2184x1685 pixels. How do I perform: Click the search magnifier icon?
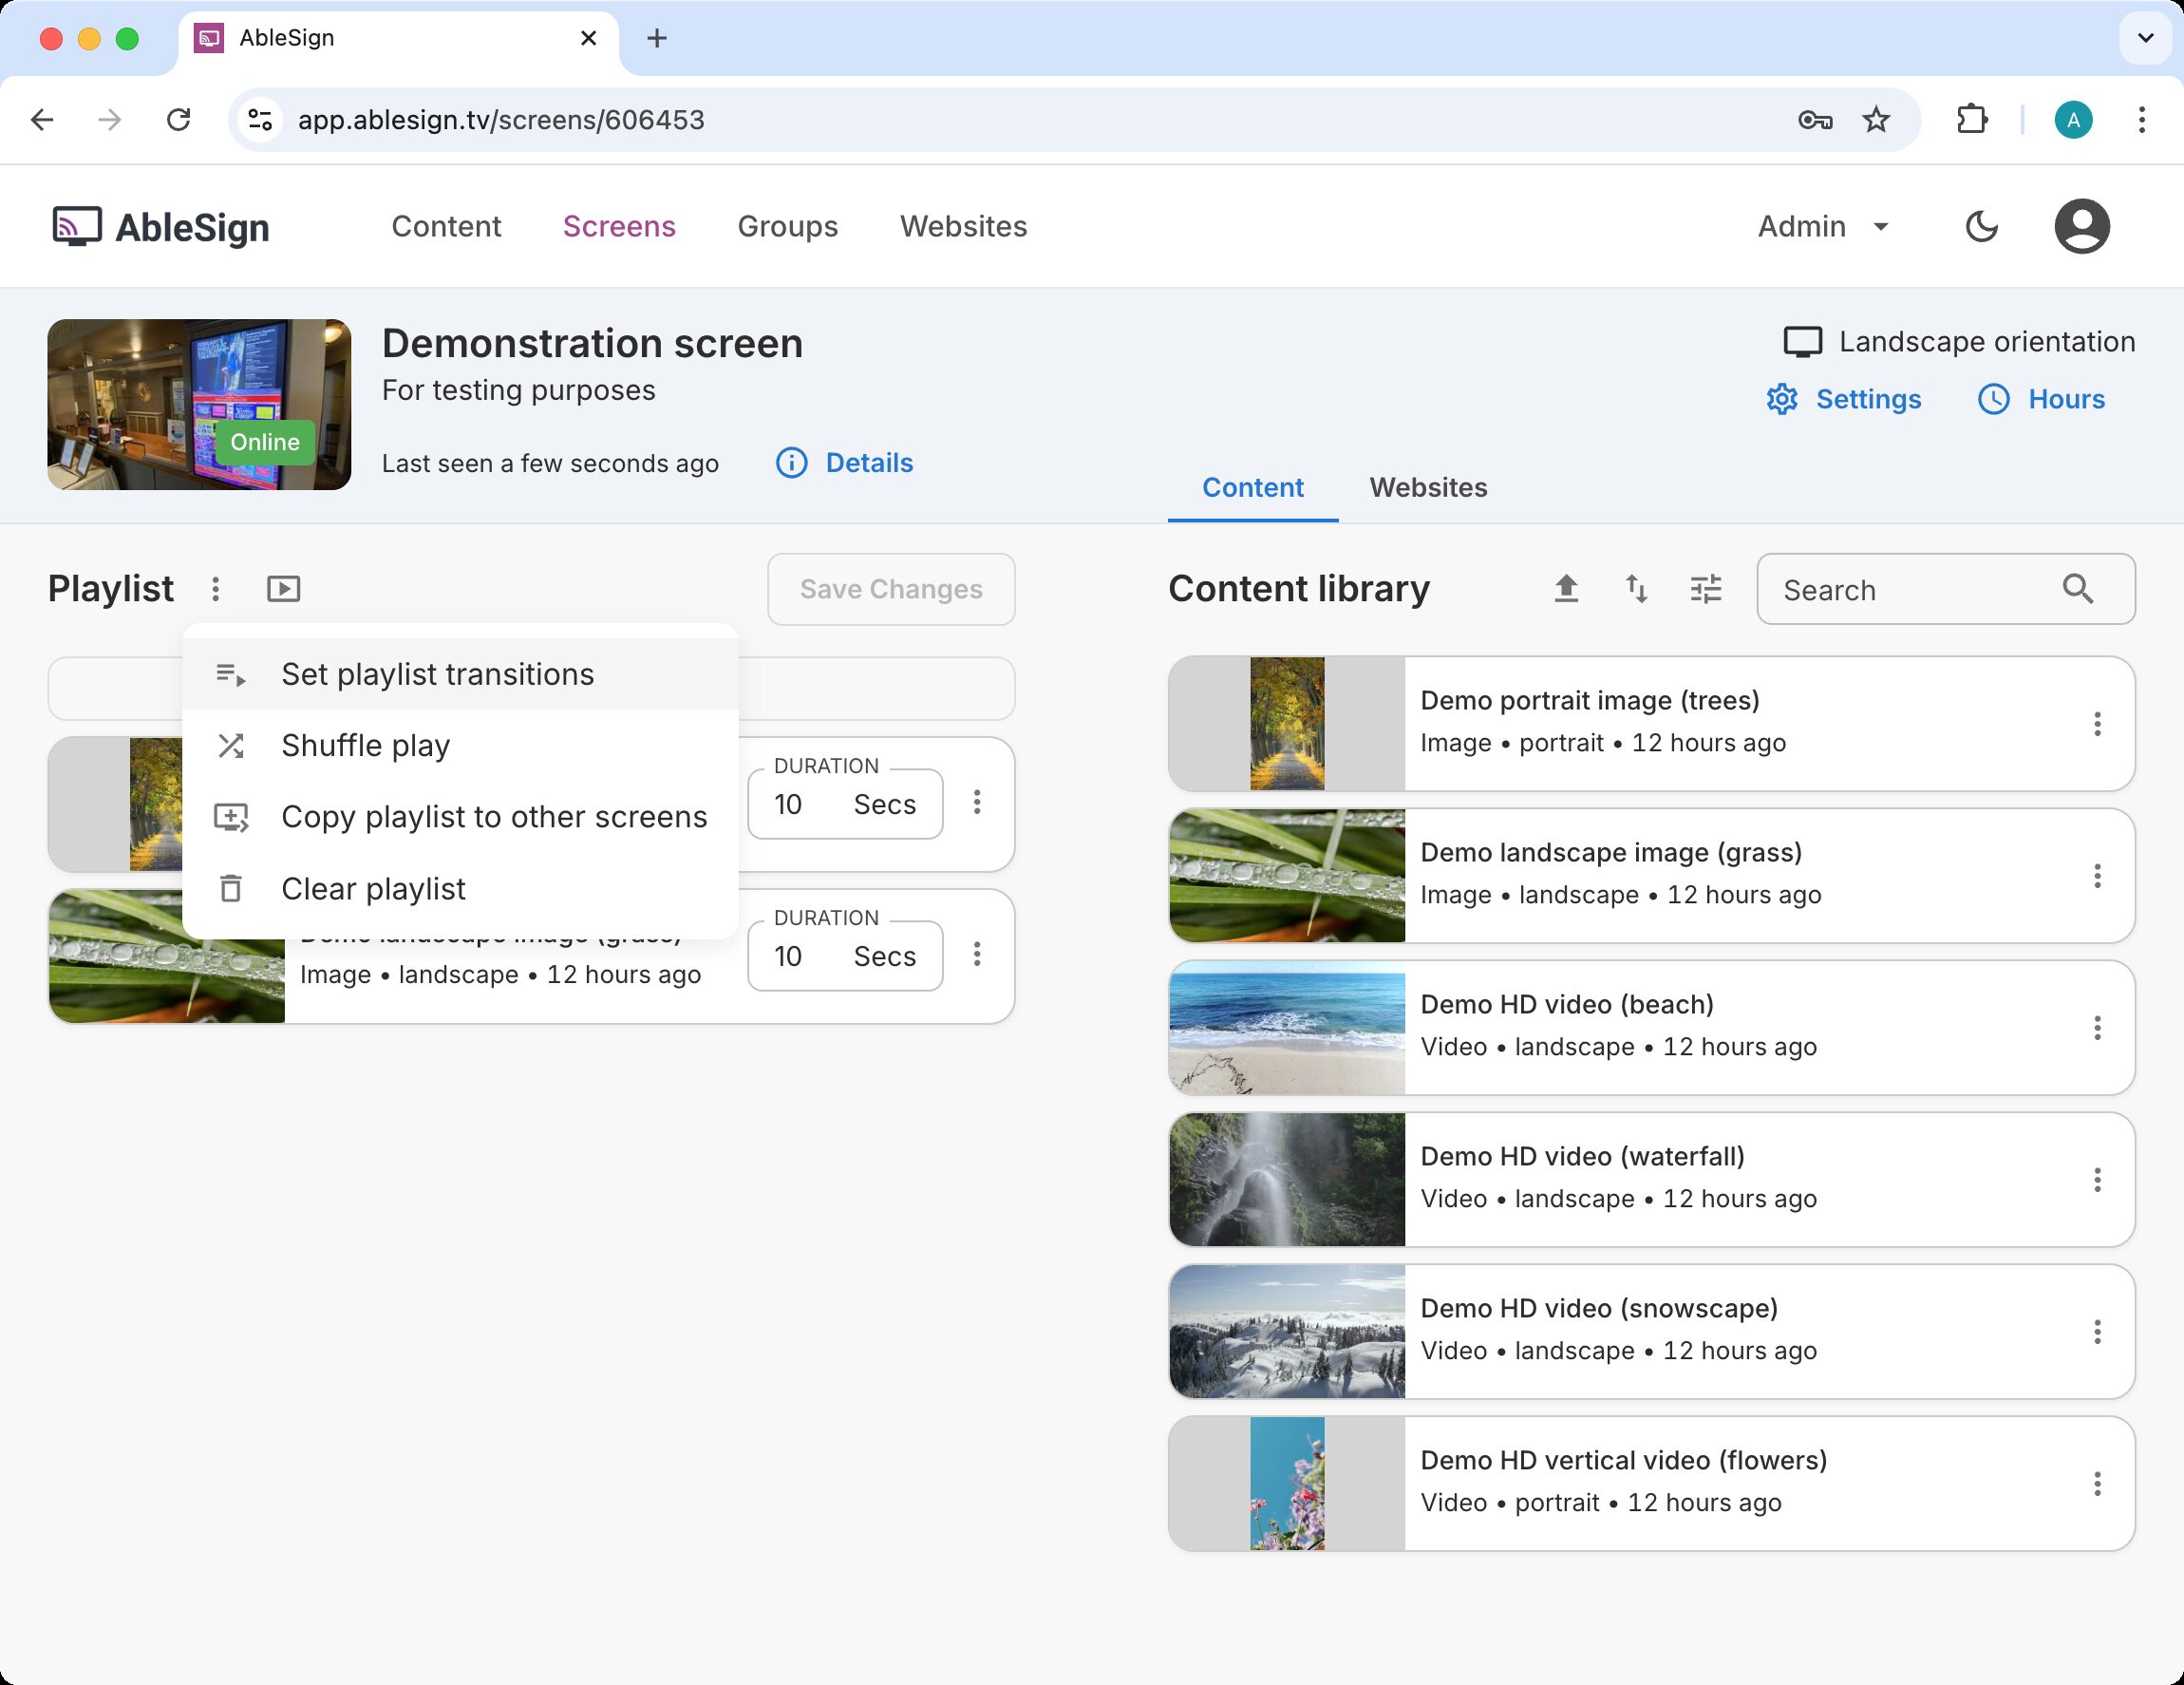[2077, 589]
